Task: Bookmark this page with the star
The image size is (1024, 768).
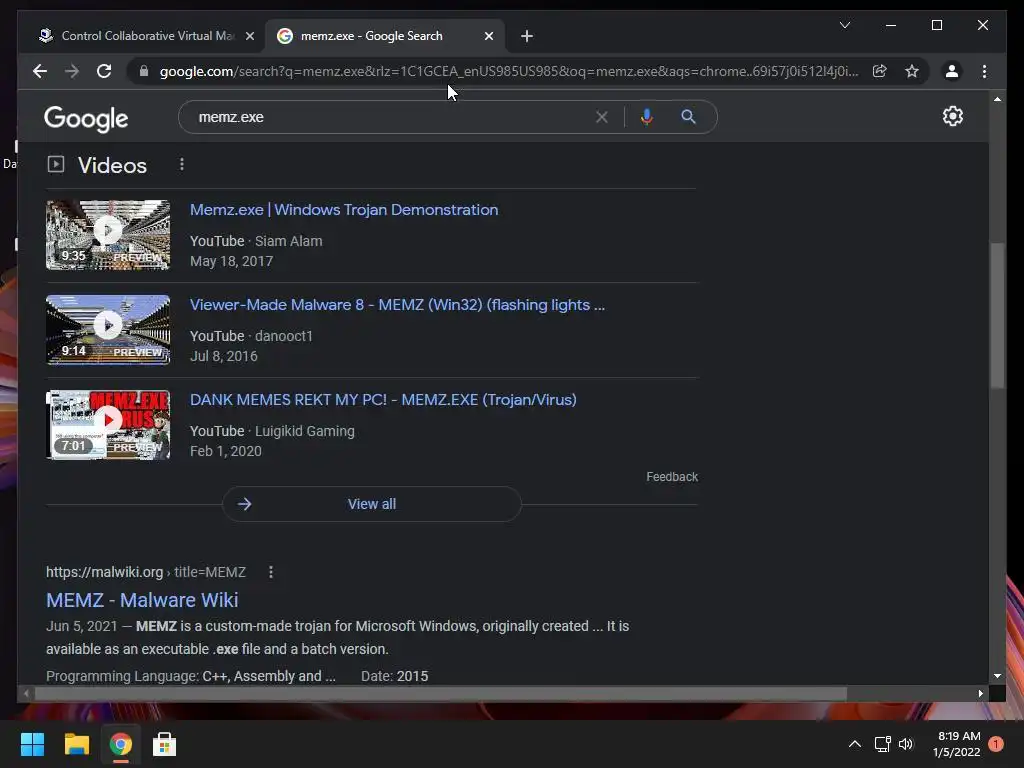Action: (912, 71)
